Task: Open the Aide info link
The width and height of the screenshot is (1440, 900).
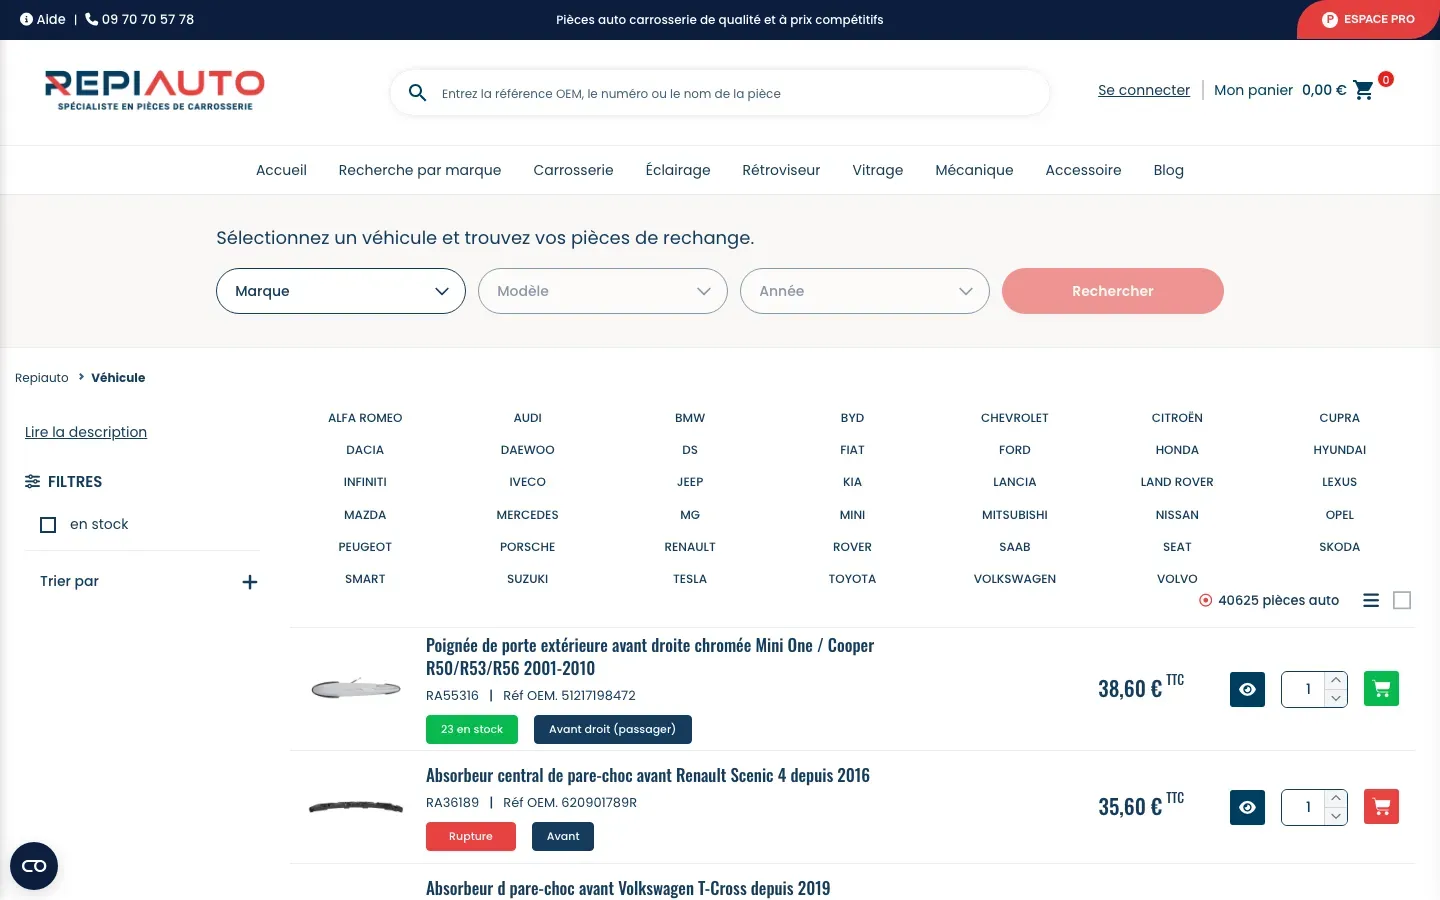Action: click(43, 19)
